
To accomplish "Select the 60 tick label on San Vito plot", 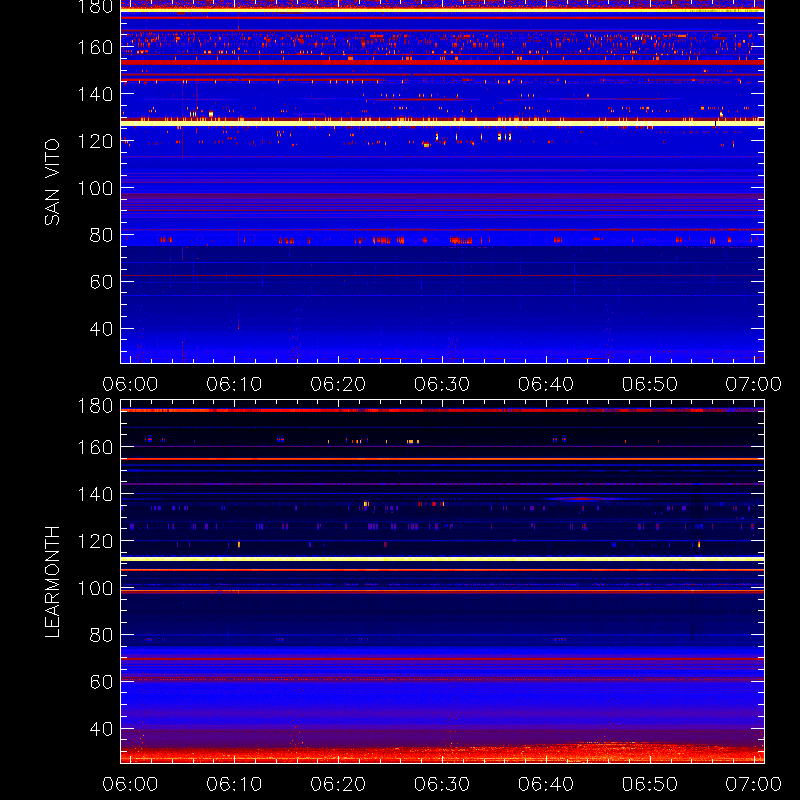I will pyautogui.click(x=101, y=282).
